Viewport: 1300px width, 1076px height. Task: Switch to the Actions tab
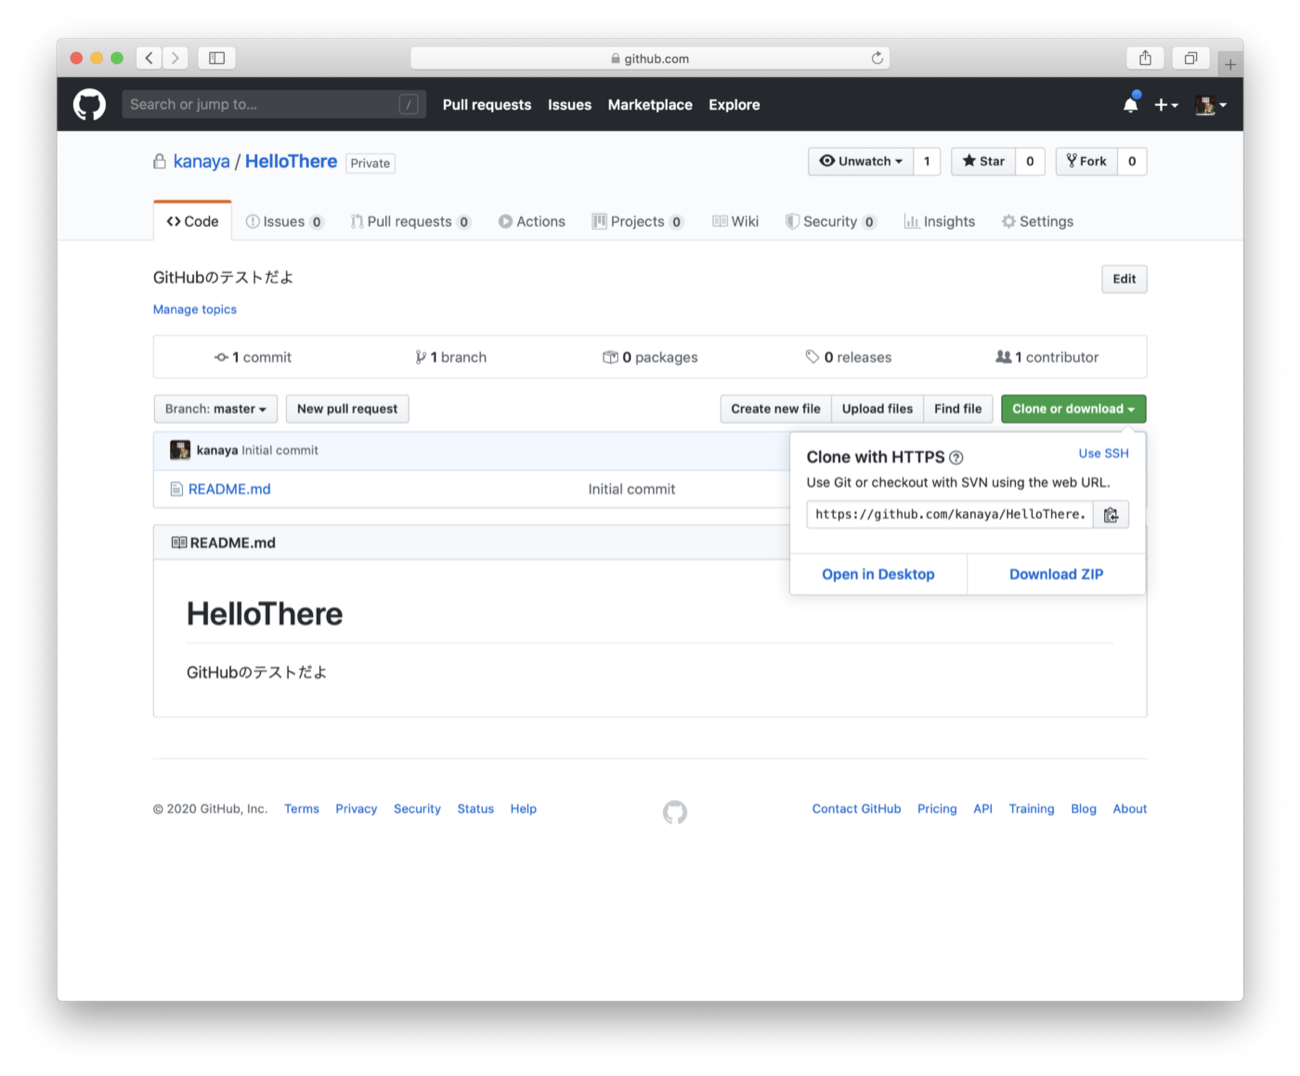coord(532,221)
